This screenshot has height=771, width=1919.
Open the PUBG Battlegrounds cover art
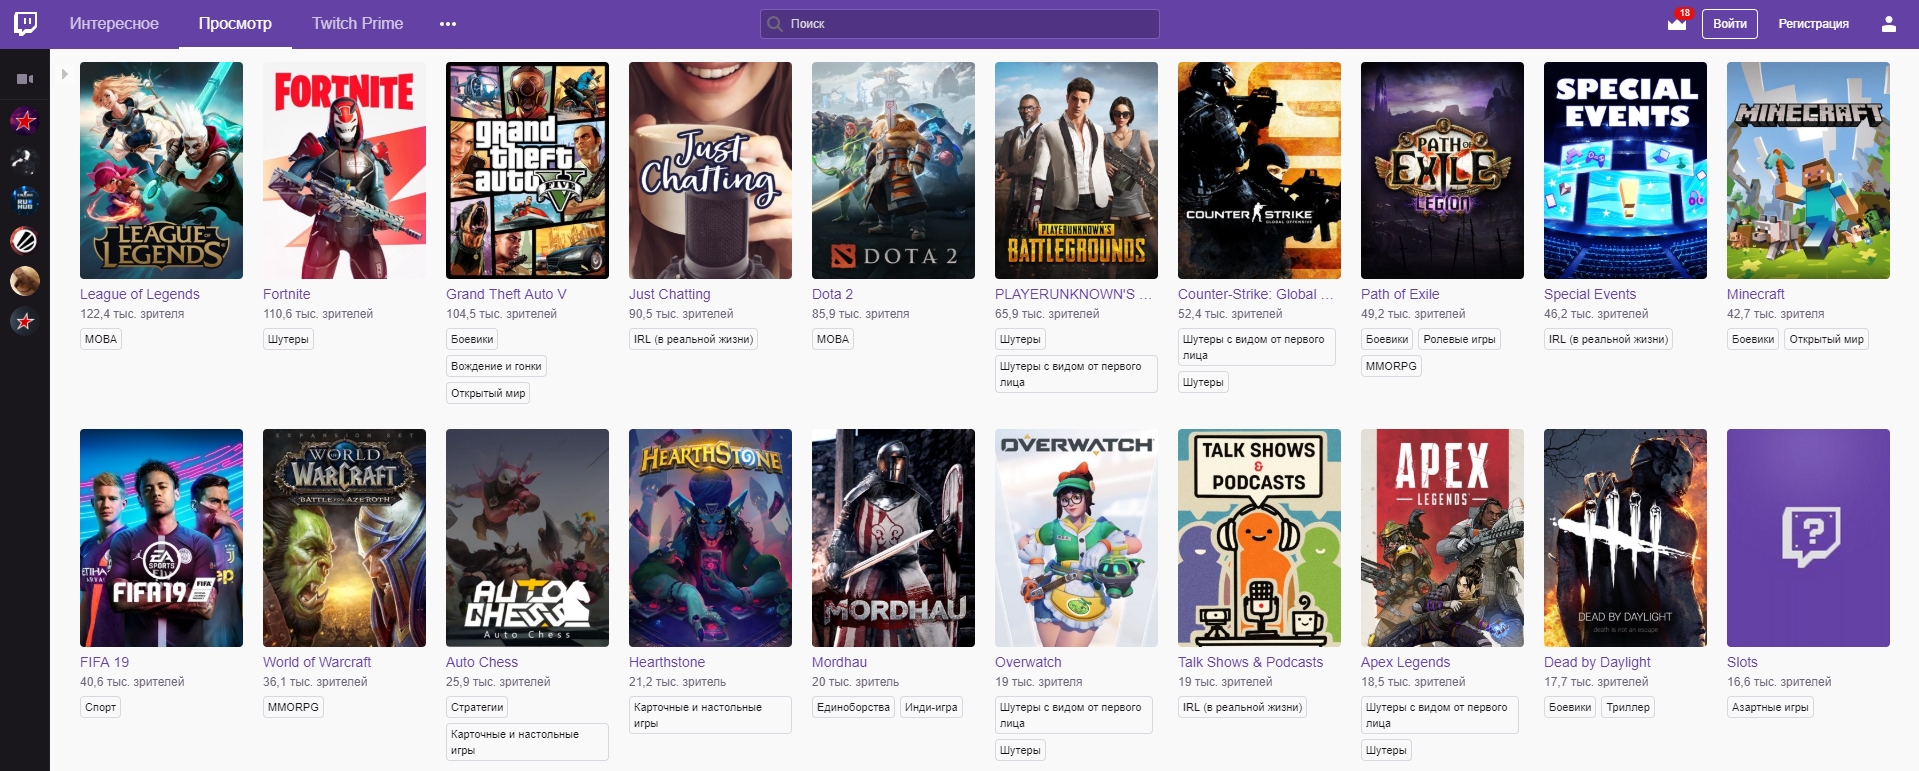pyautogui.click(x=1076, y=171)
